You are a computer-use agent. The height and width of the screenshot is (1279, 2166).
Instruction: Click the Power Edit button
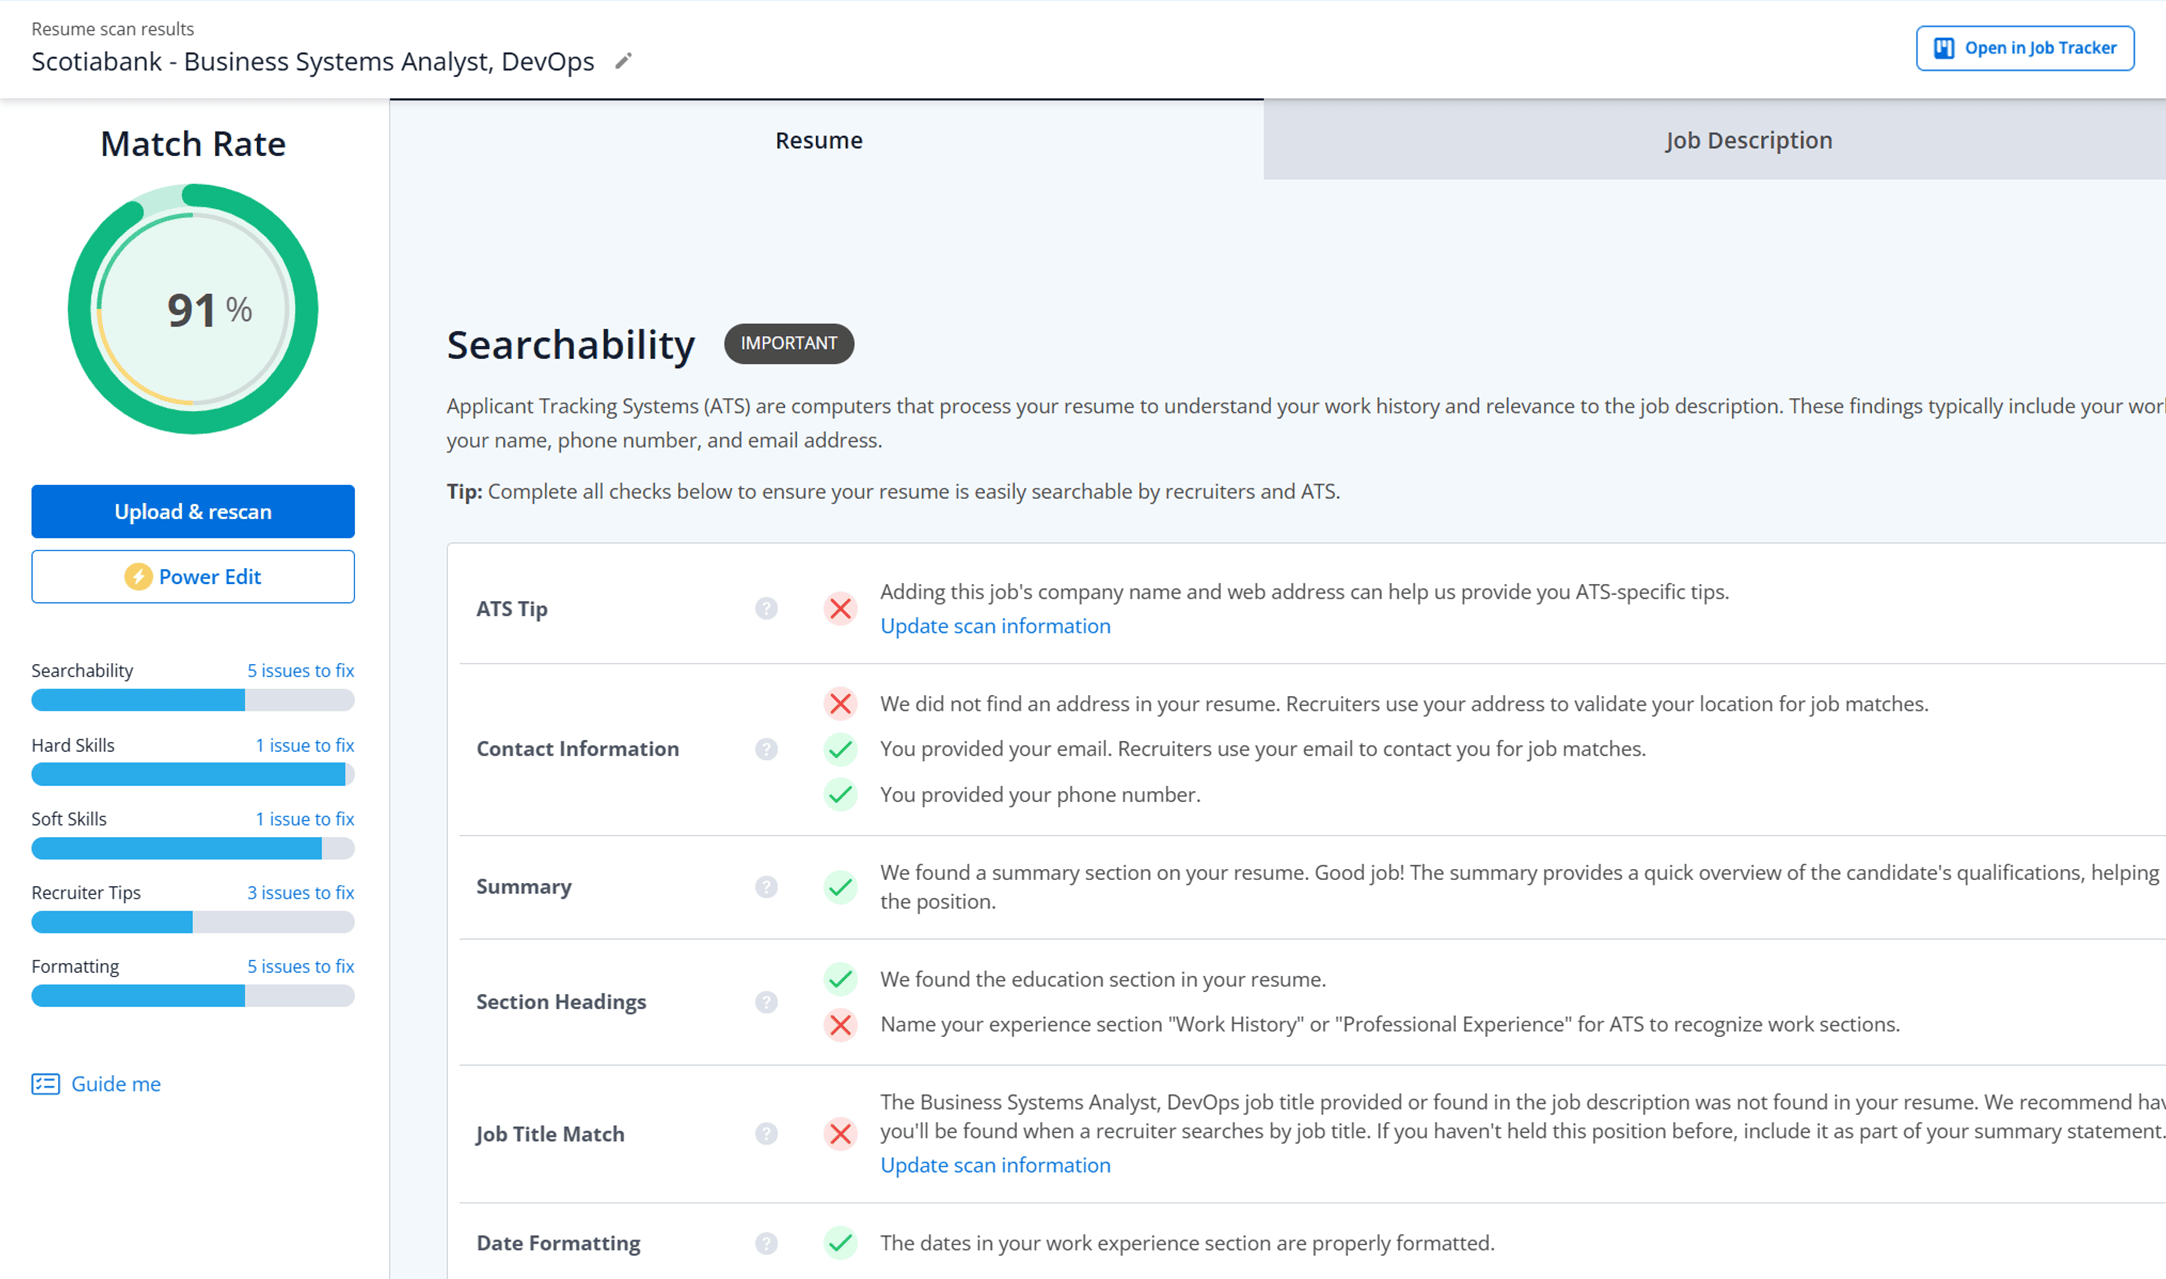tap(193, 577)
